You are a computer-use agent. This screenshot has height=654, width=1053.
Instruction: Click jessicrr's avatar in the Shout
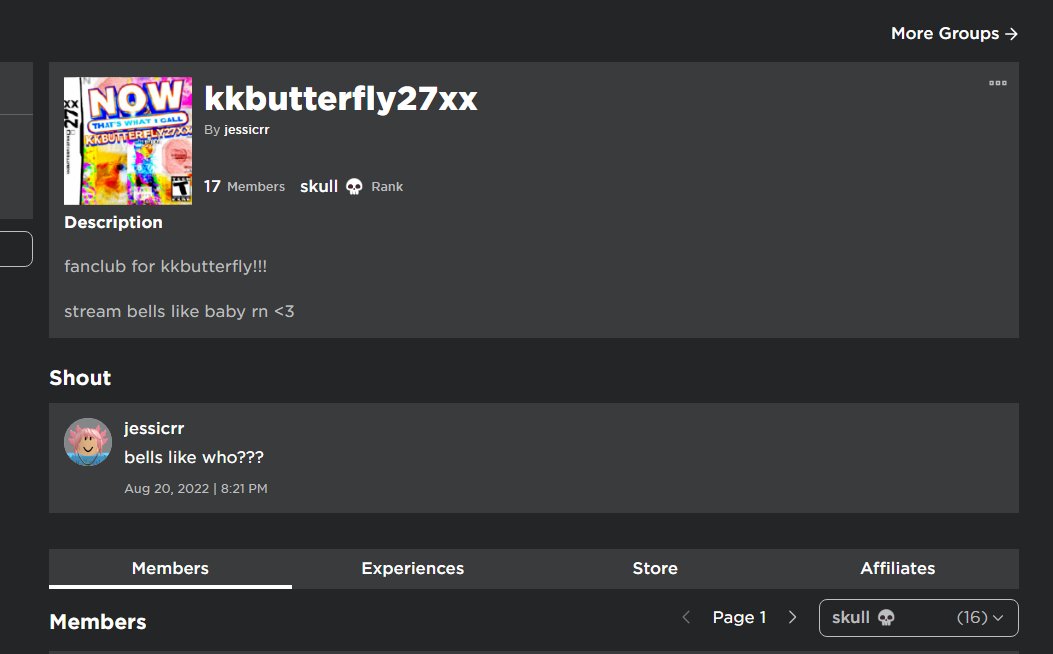click(x=88, y=442)
